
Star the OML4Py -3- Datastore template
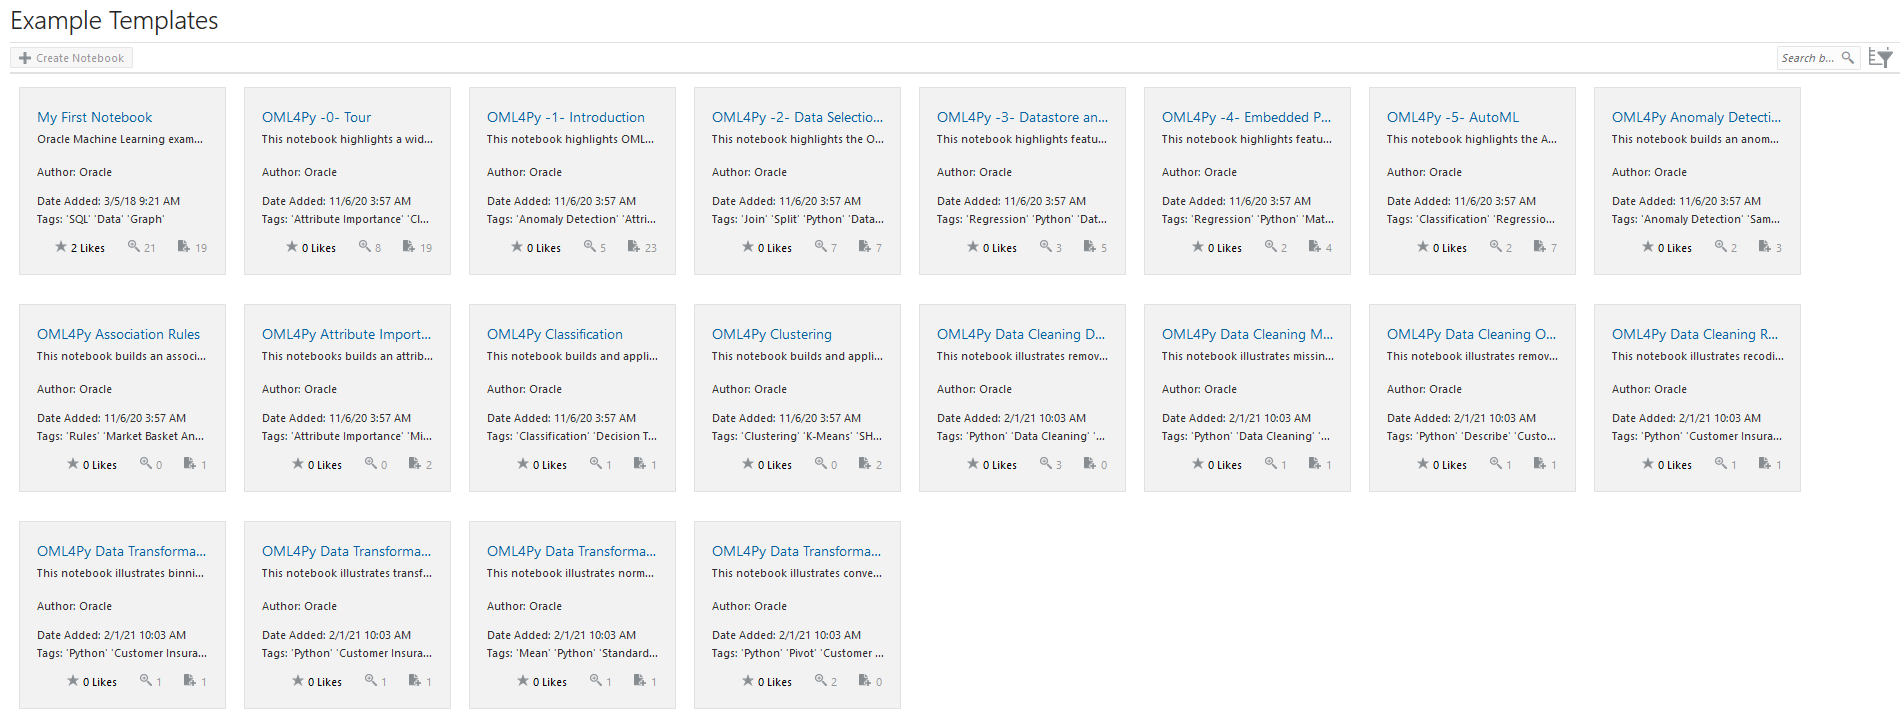pos(973,247)
